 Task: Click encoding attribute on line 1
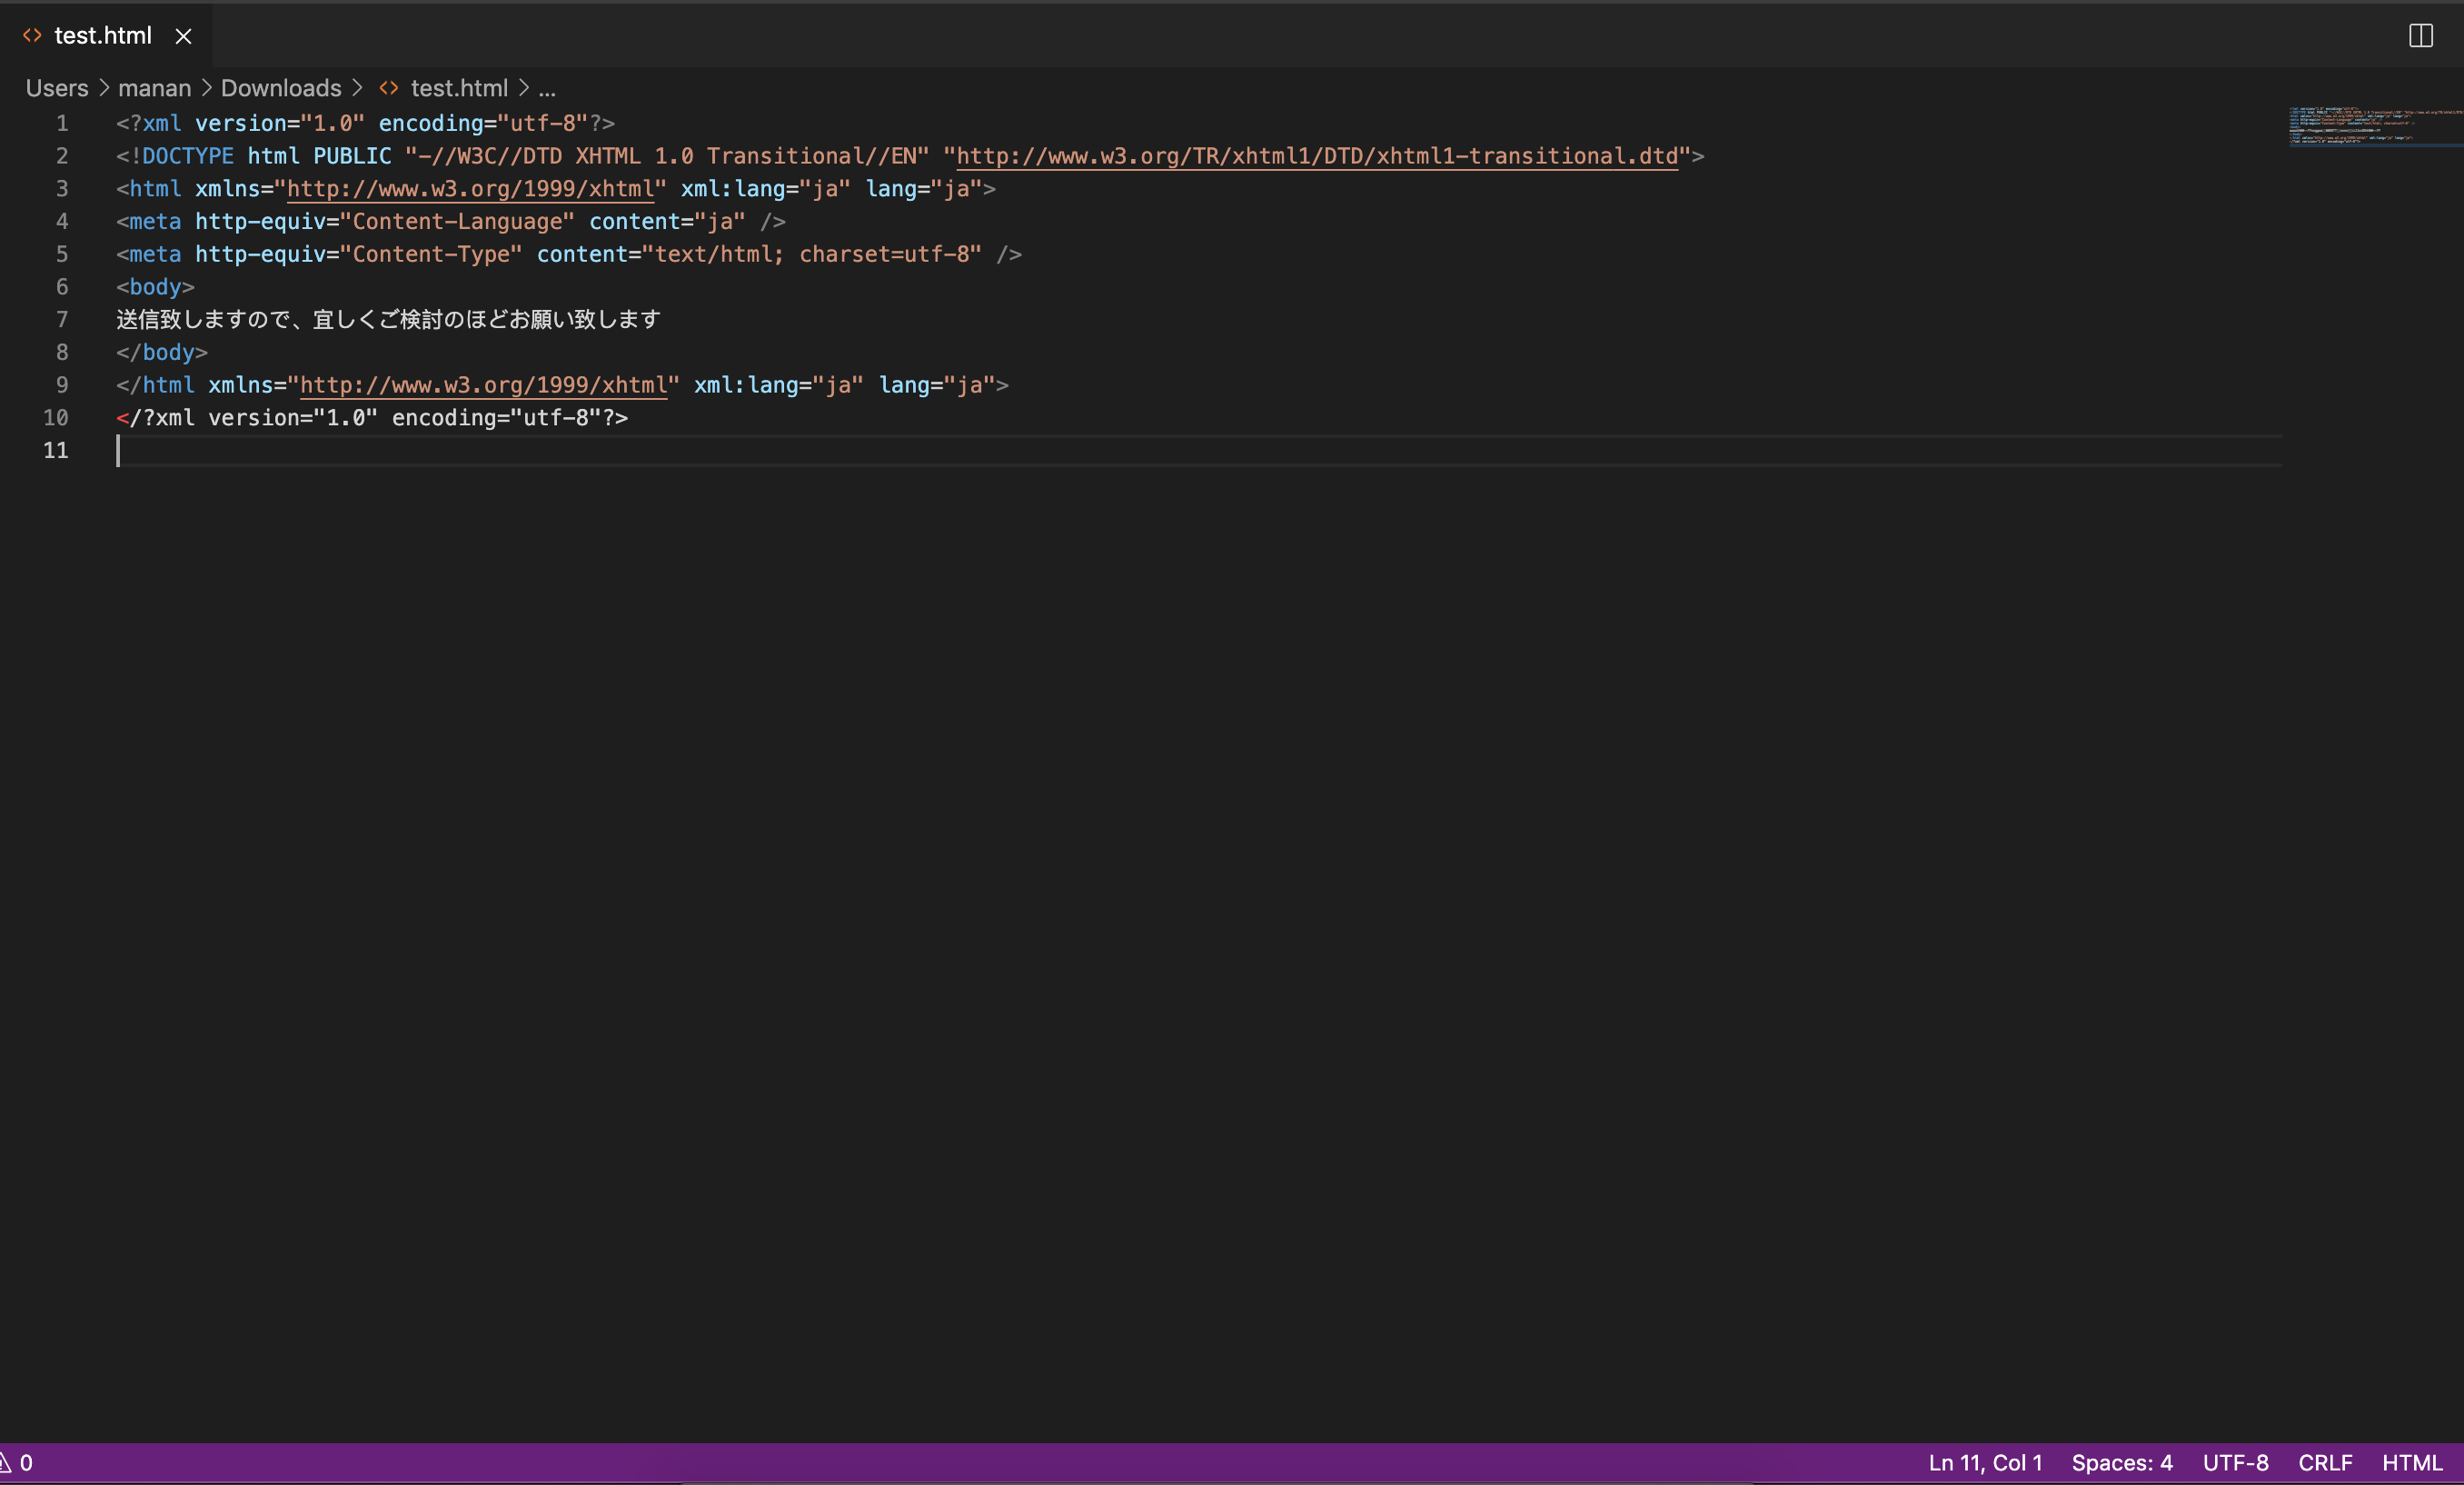click(430, 123)
